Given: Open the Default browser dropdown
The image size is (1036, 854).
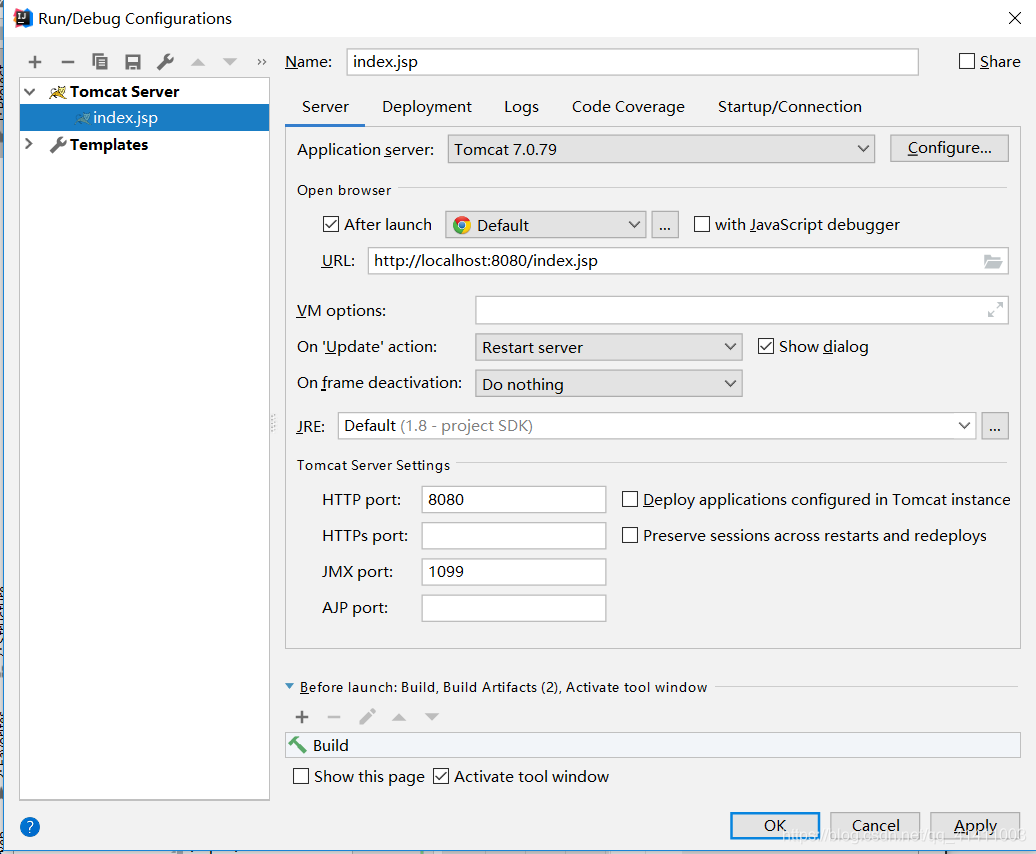Looking at the screenshot, I should pyautogui.click(x=545, y=225).
